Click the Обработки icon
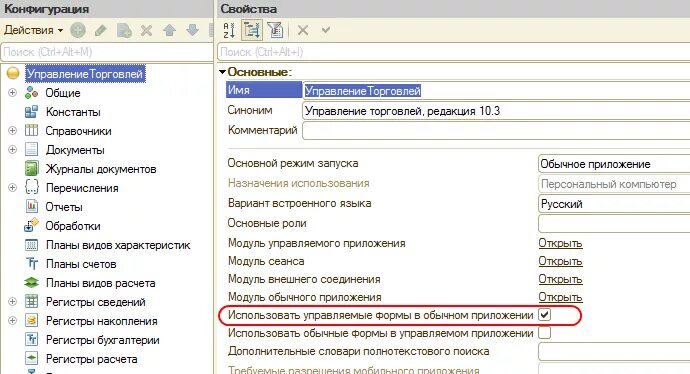The image size is (690, 374). (x=31, y=225)
